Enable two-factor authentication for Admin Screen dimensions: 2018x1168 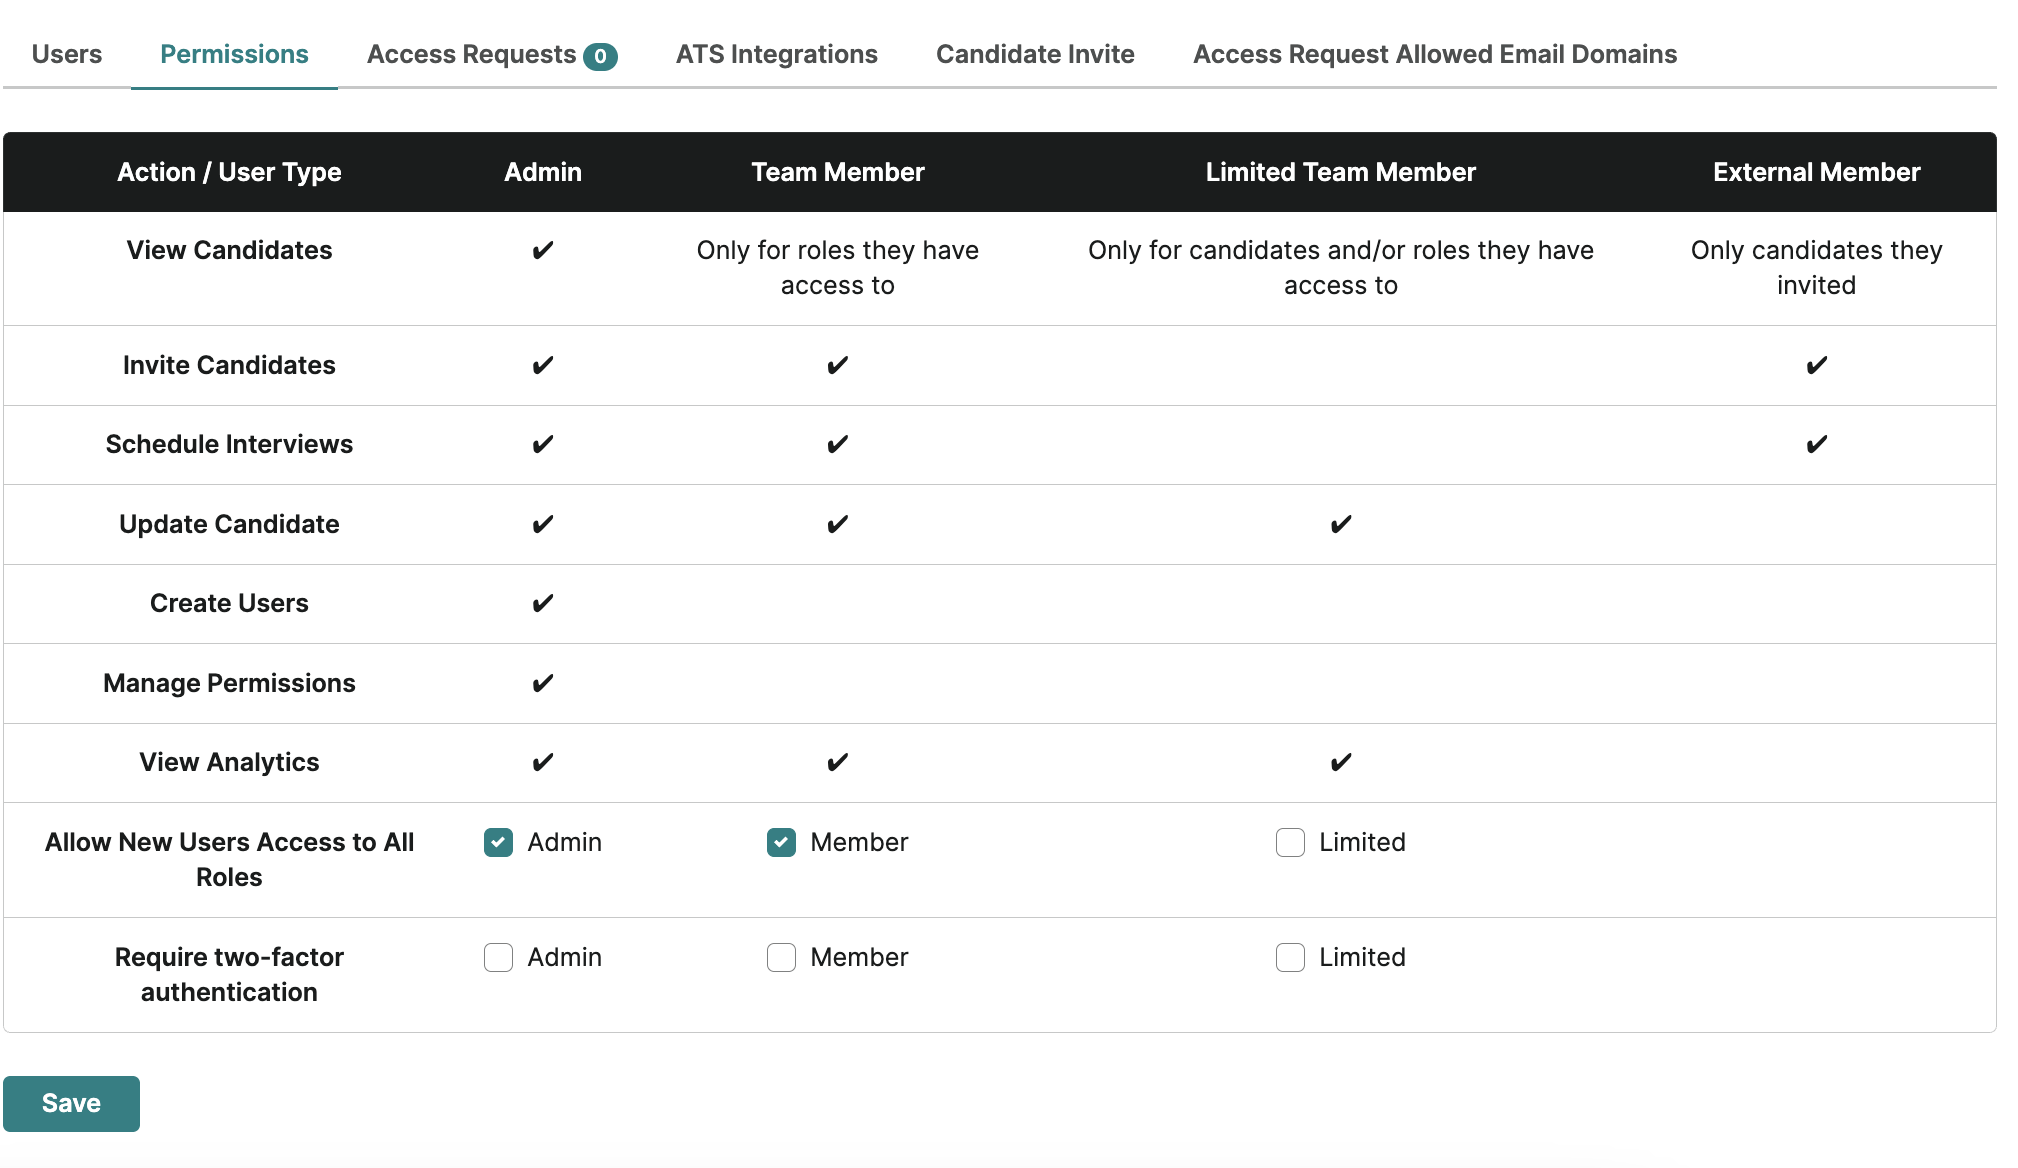tap(498, 957)
